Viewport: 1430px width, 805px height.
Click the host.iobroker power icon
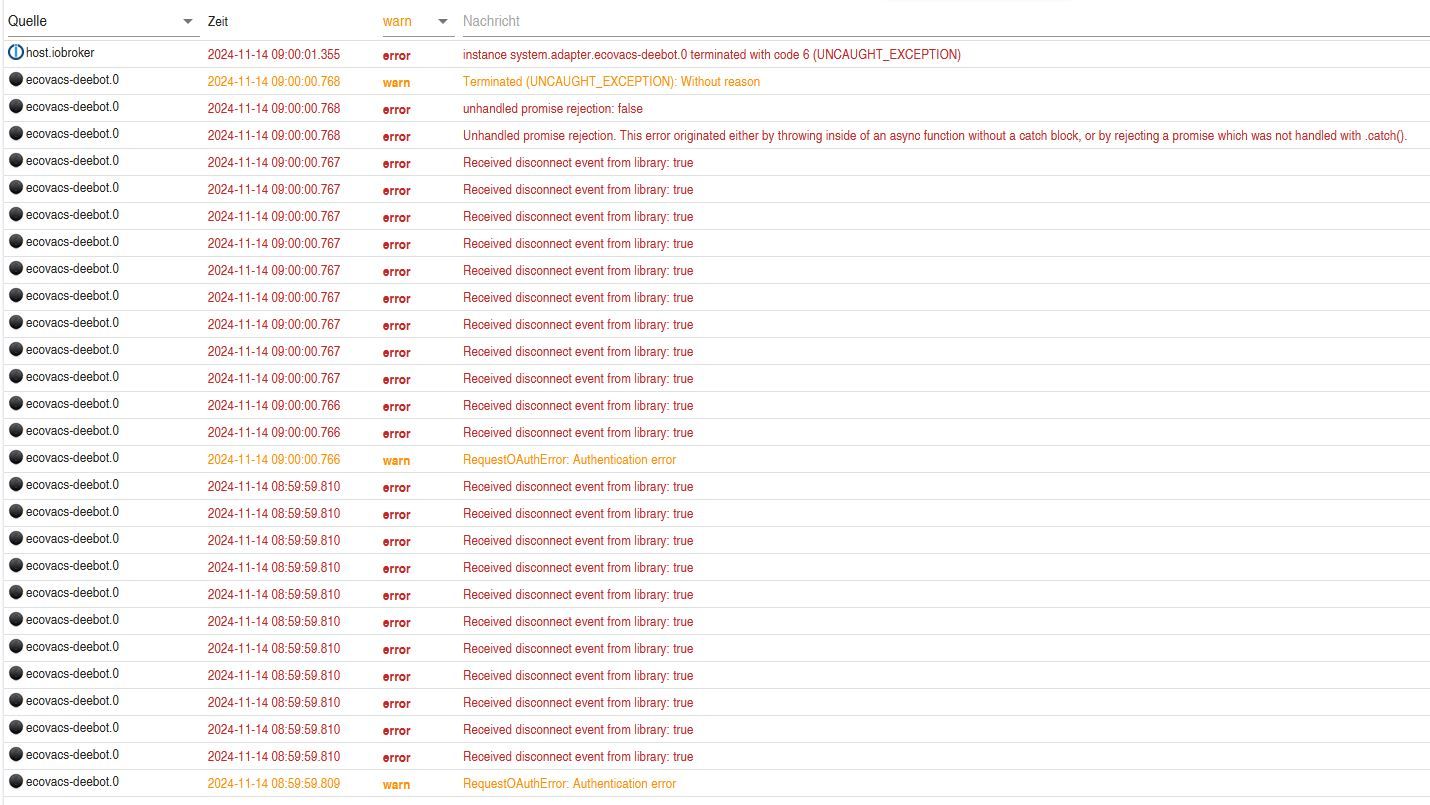(x=16, y=52)
